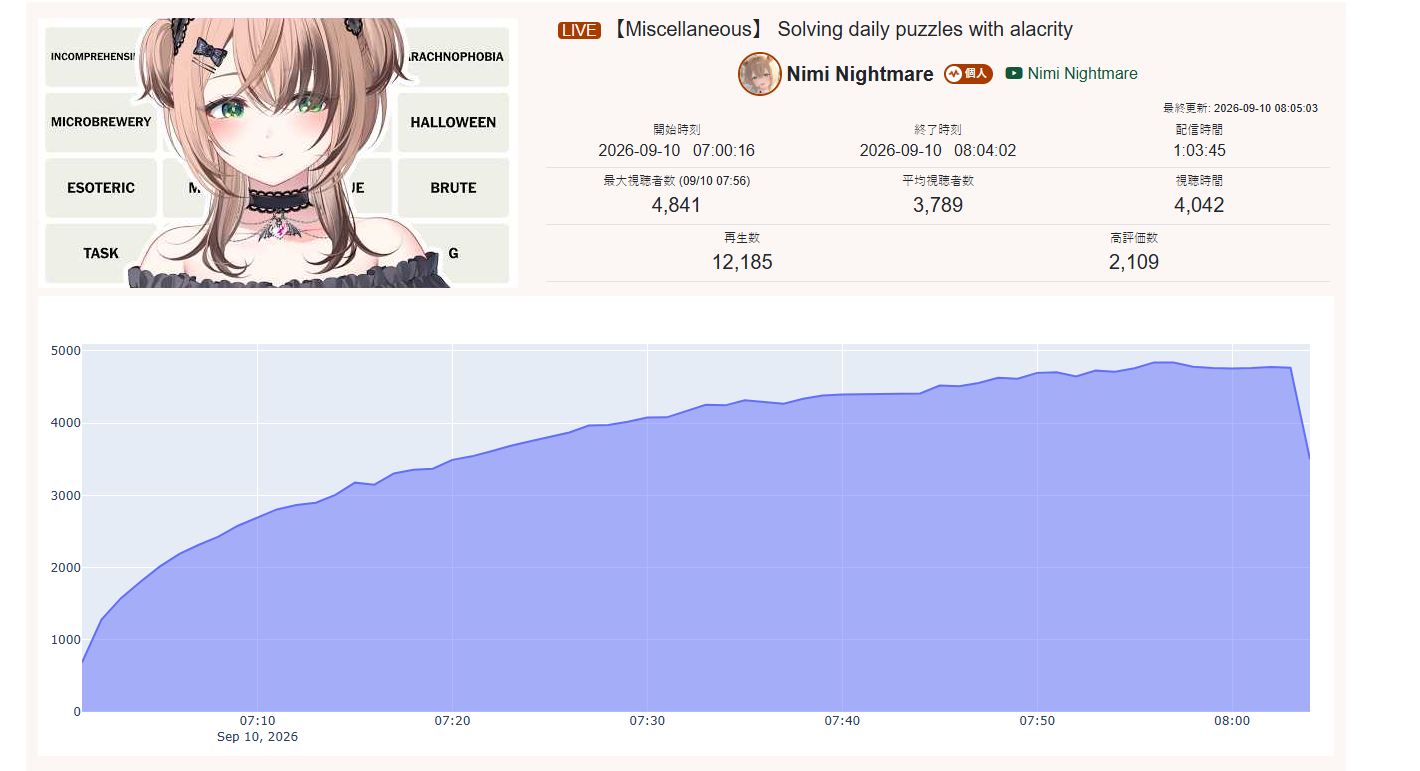
Task: Click the LIVE badge beside the stream title
Action: click(579, 30)
